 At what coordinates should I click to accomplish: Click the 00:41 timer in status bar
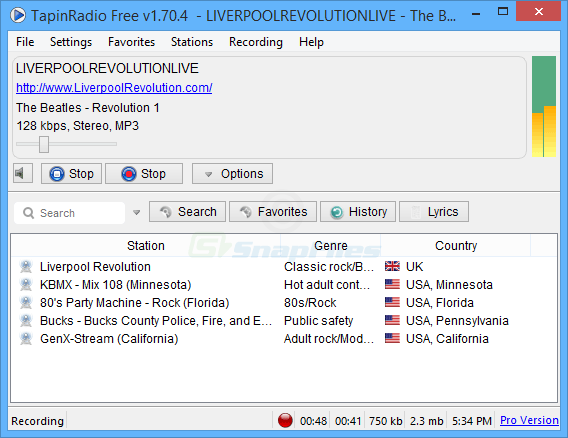pos(348,421)
